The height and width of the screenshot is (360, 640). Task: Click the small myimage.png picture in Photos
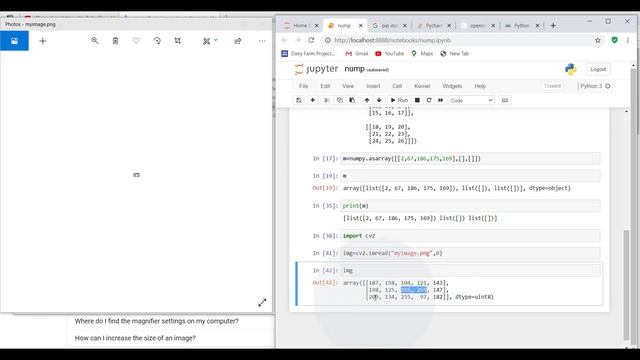click(x=136, y=175)
